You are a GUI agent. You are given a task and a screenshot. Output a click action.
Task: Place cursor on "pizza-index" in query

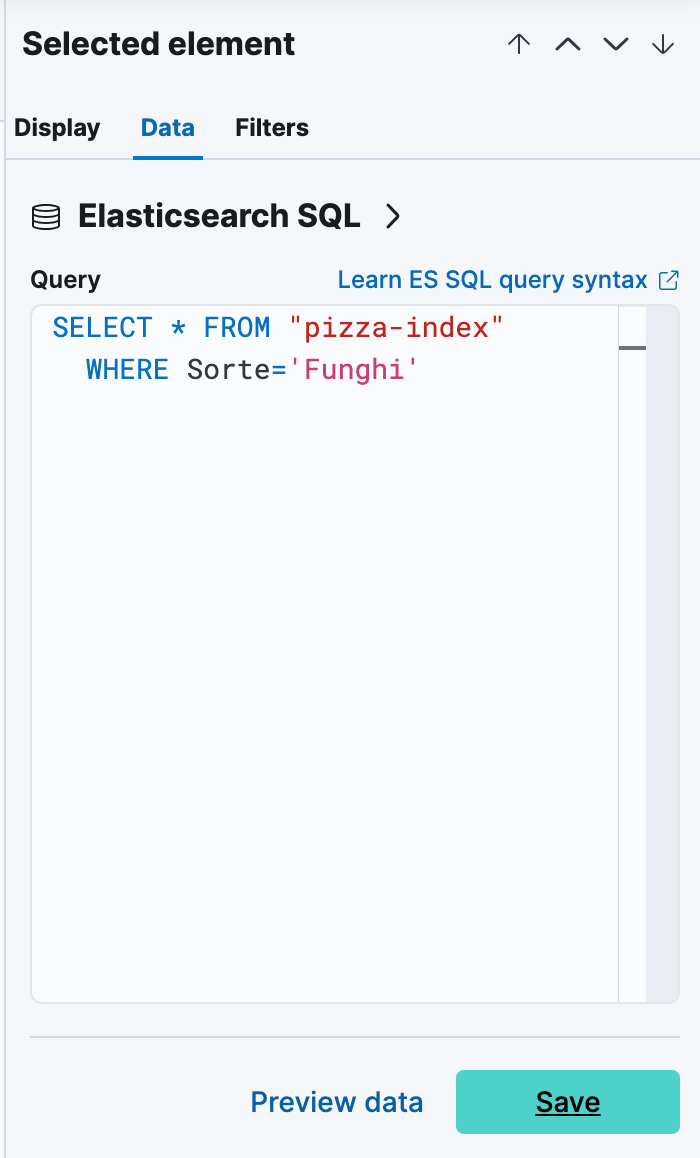395,328
